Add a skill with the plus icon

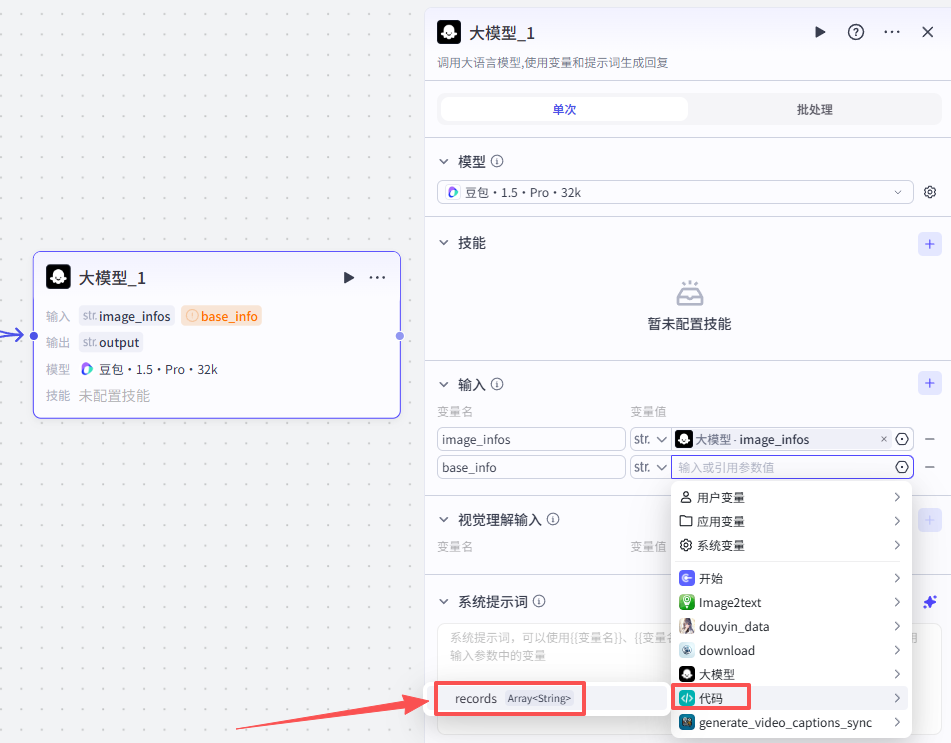[930, 243]
